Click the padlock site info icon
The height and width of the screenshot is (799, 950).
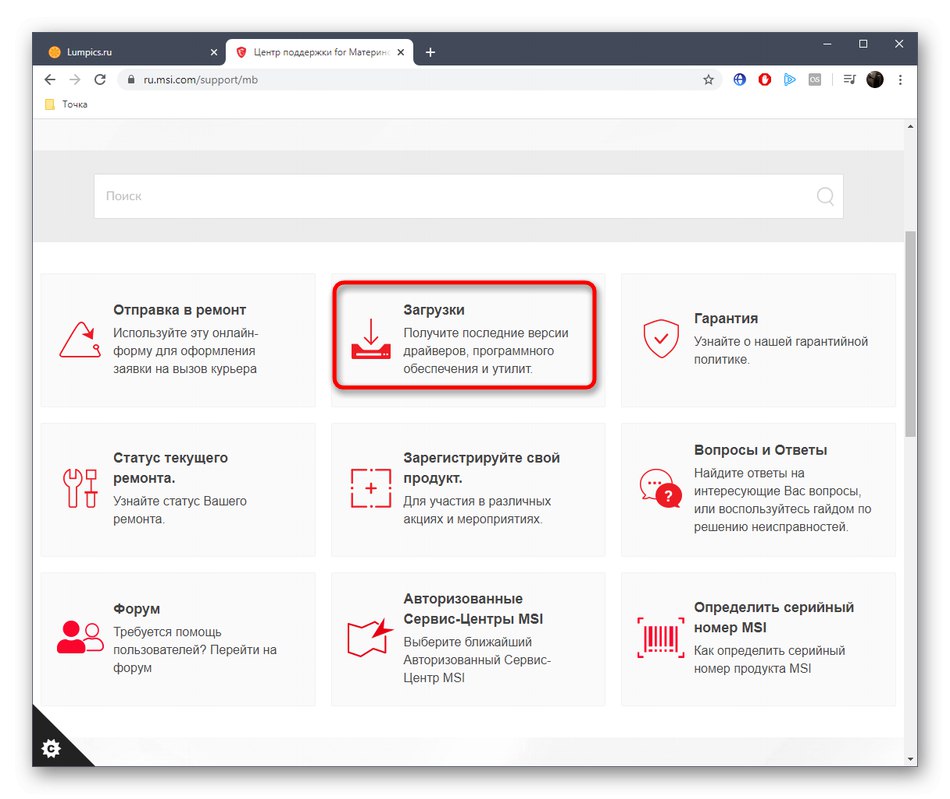pyautogui.click(x=131, y=79)
